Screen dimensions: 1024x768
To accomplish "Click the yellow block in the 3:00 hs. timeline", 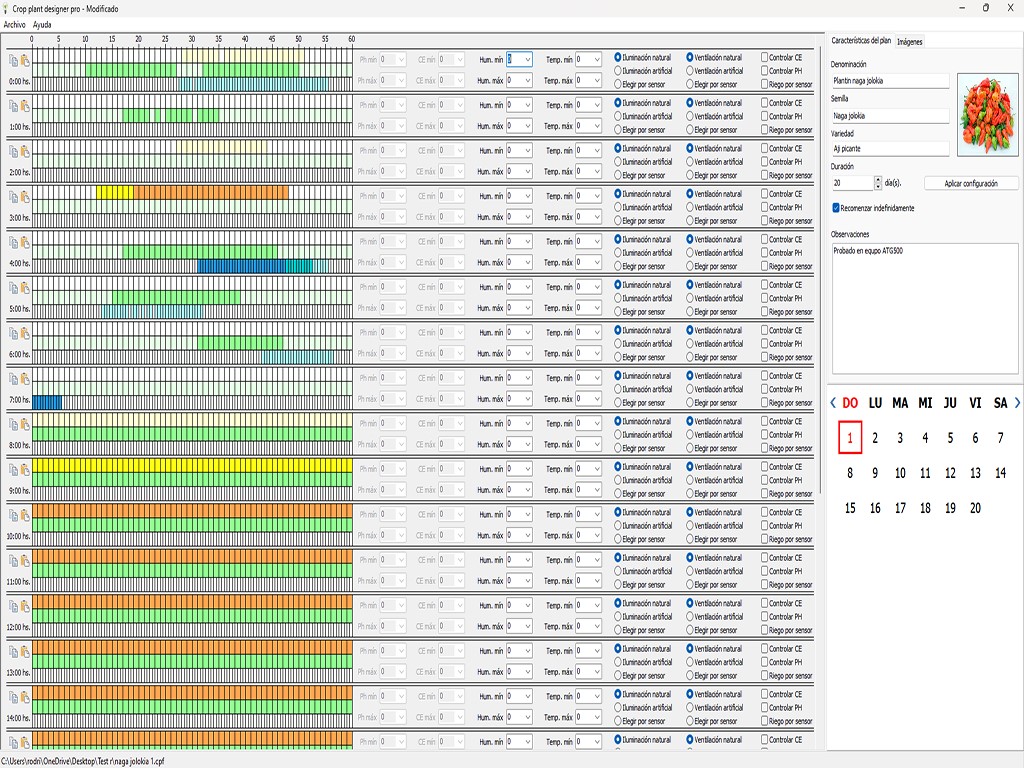I will point(114,192).
